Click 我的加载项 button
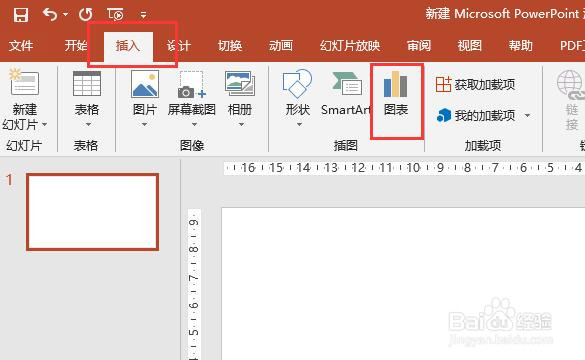 [x=476, y=115]
